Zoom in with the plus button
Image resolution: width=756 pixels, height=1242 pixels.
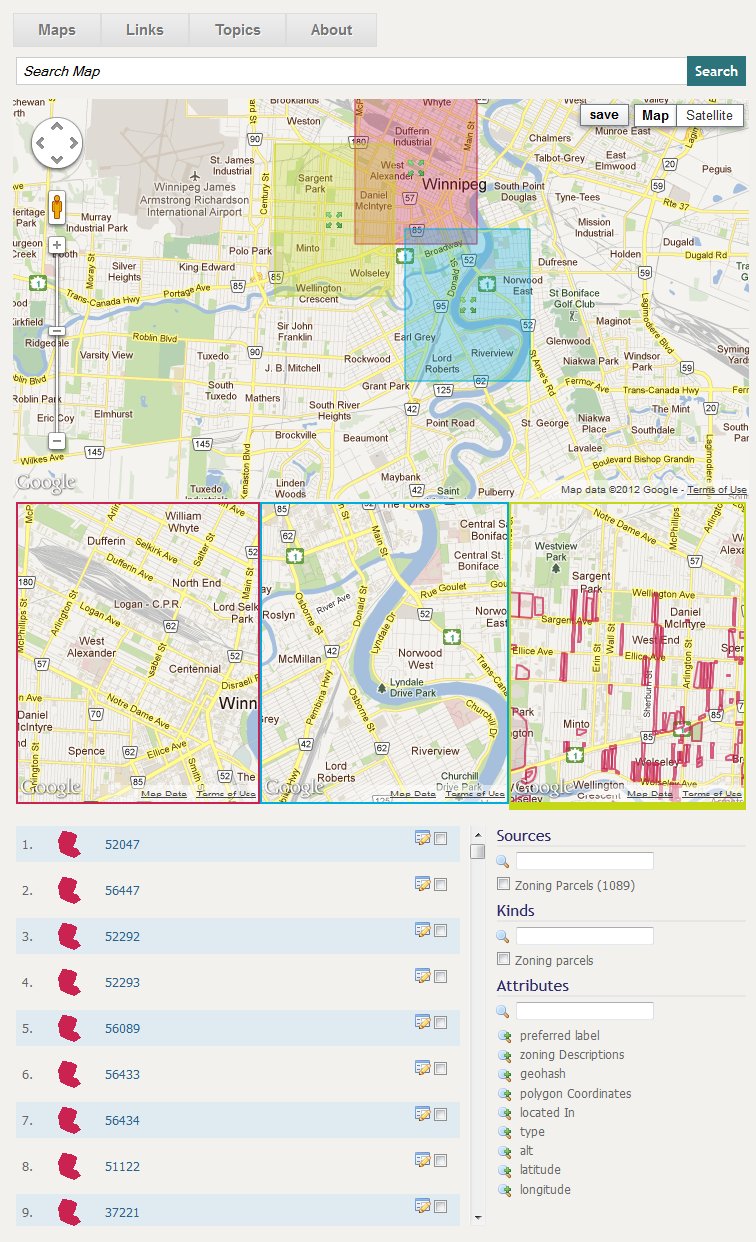click(x=57, y=245)
